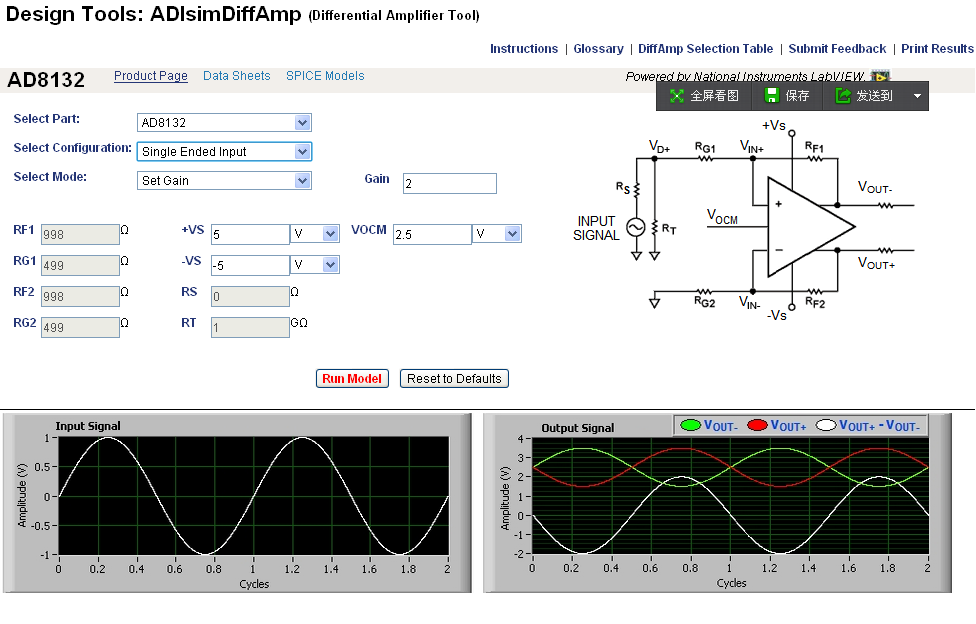Click the Submit Feedback link
Viewport: 976px width, 624px height.
tap(837, 49)
